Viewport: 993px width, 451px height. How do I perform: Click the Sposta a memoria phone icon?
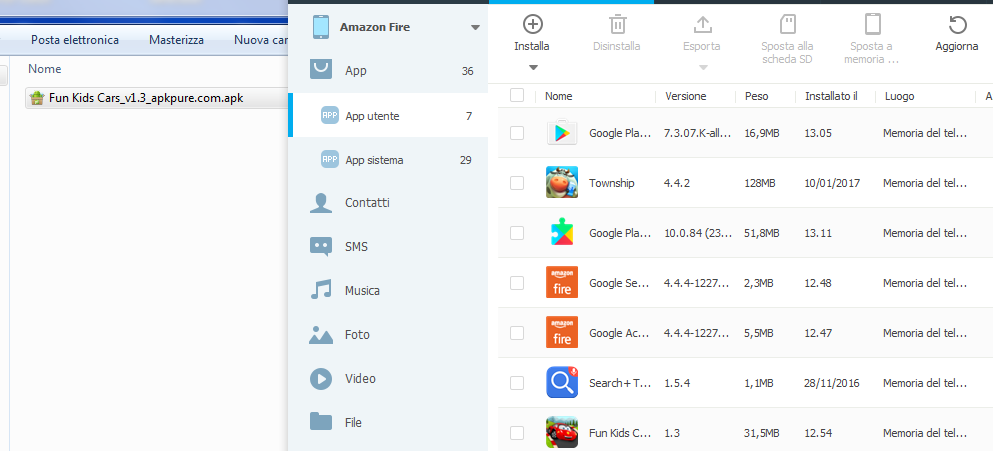pyautogui.click(x=873, y=24)
